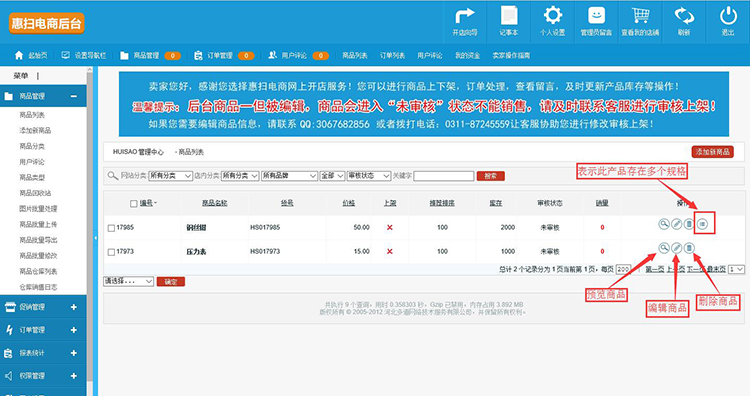Open the 审核状态 dropdown

pos(369,176)
